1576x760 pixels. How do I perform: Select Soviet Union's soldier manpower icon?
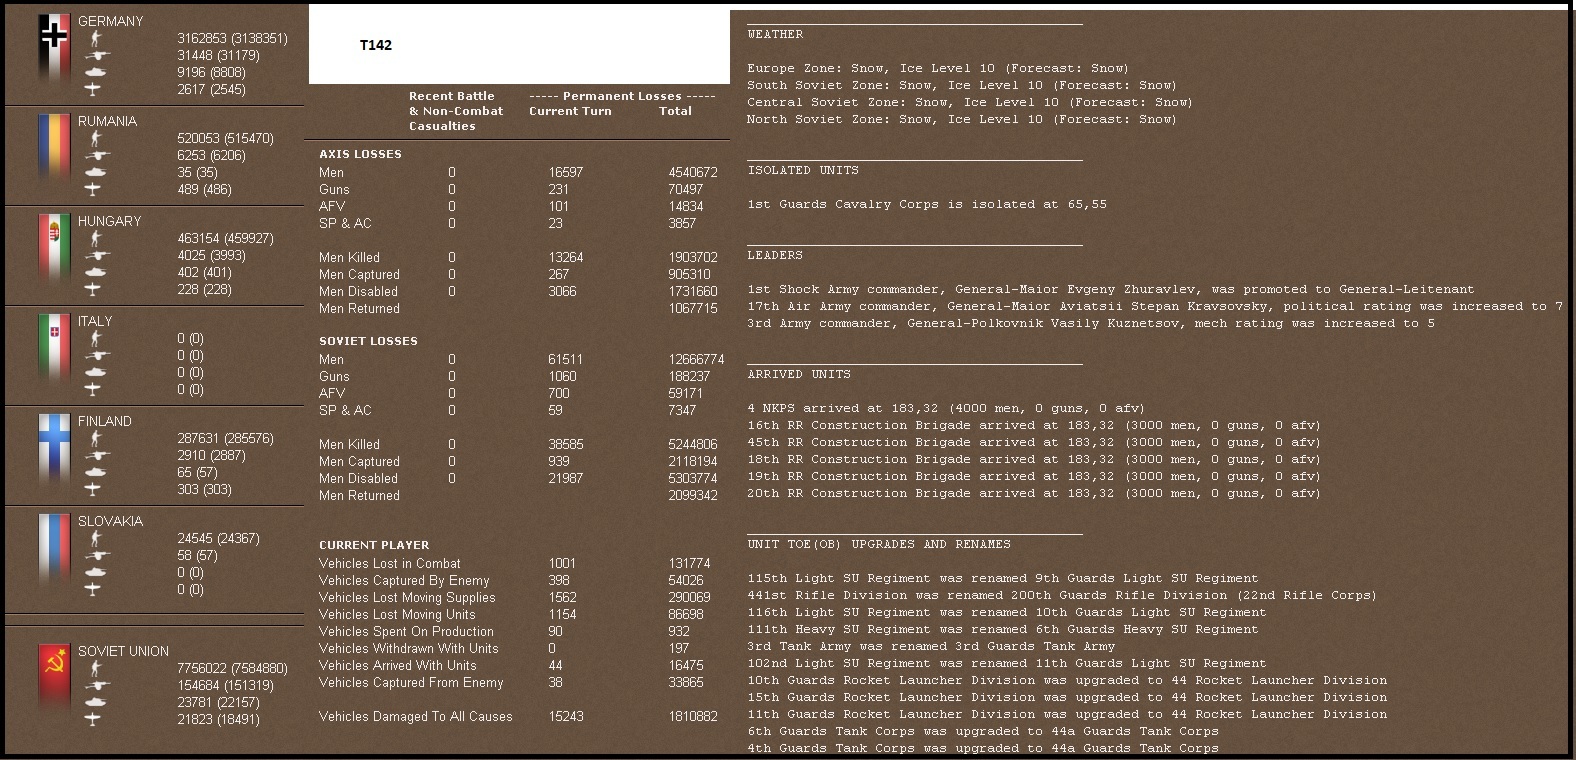pyautogui.click(x=95, y=669)
